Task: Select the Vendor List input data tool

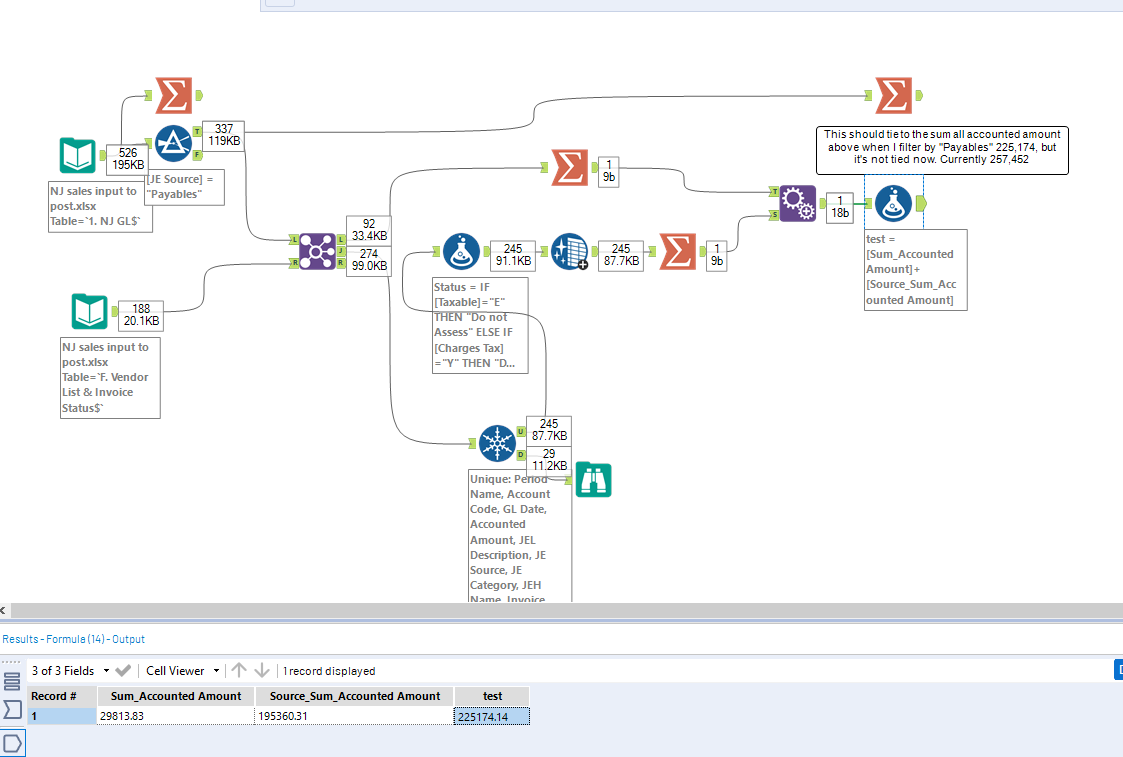Action: pyautogui.click(x=90, y=312)
